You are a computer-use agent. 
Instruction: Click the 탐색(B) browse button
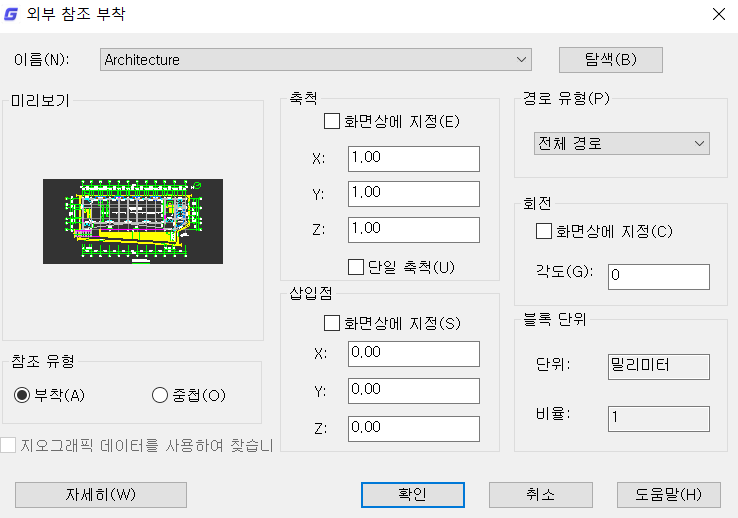pos(610,60)
